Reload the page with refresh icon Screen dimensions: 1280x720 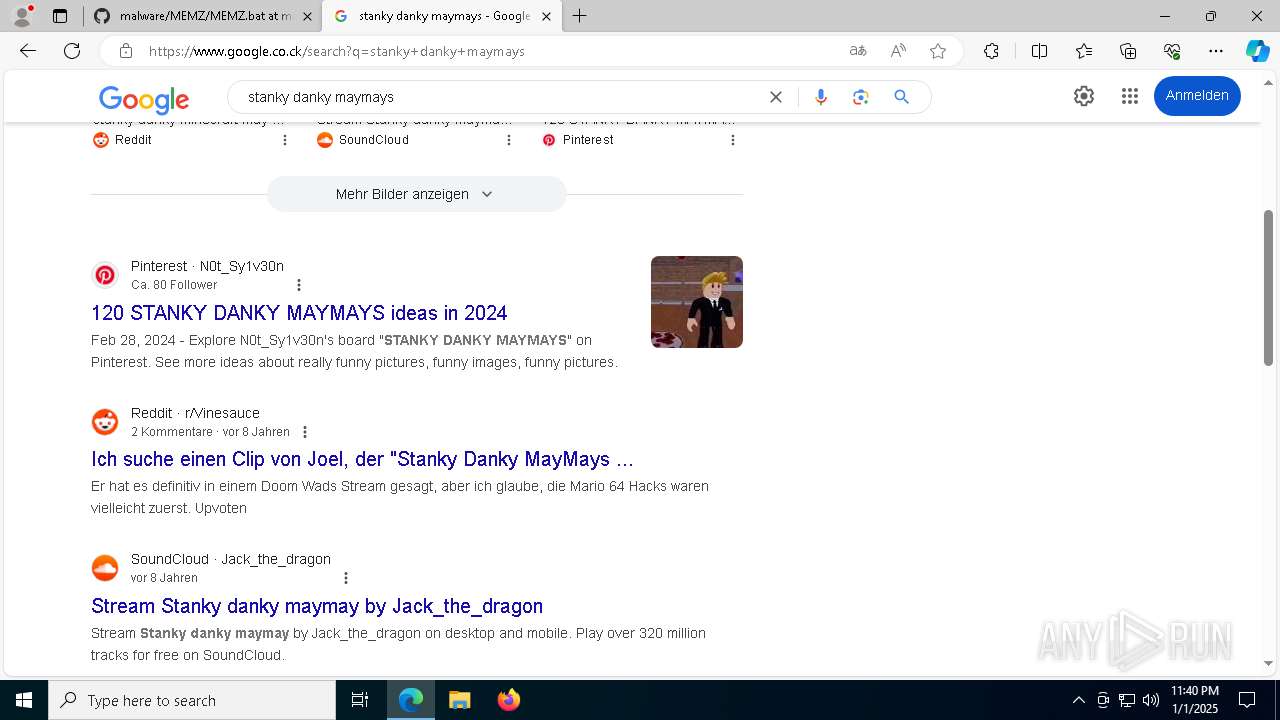72,51
